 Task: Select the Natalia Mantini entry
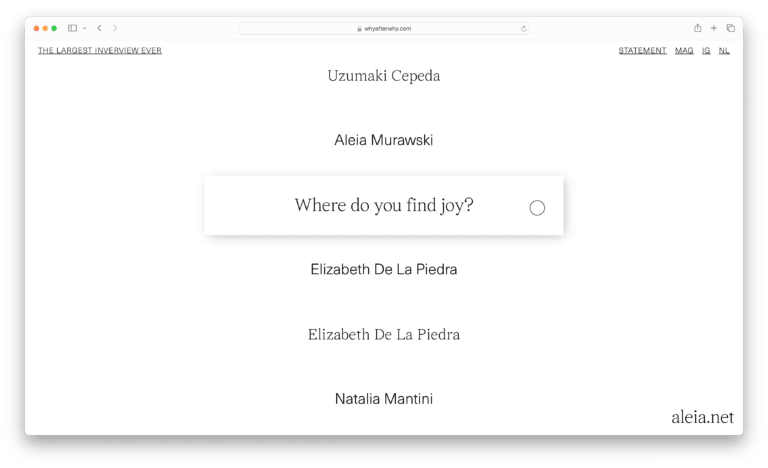[384, 399]
